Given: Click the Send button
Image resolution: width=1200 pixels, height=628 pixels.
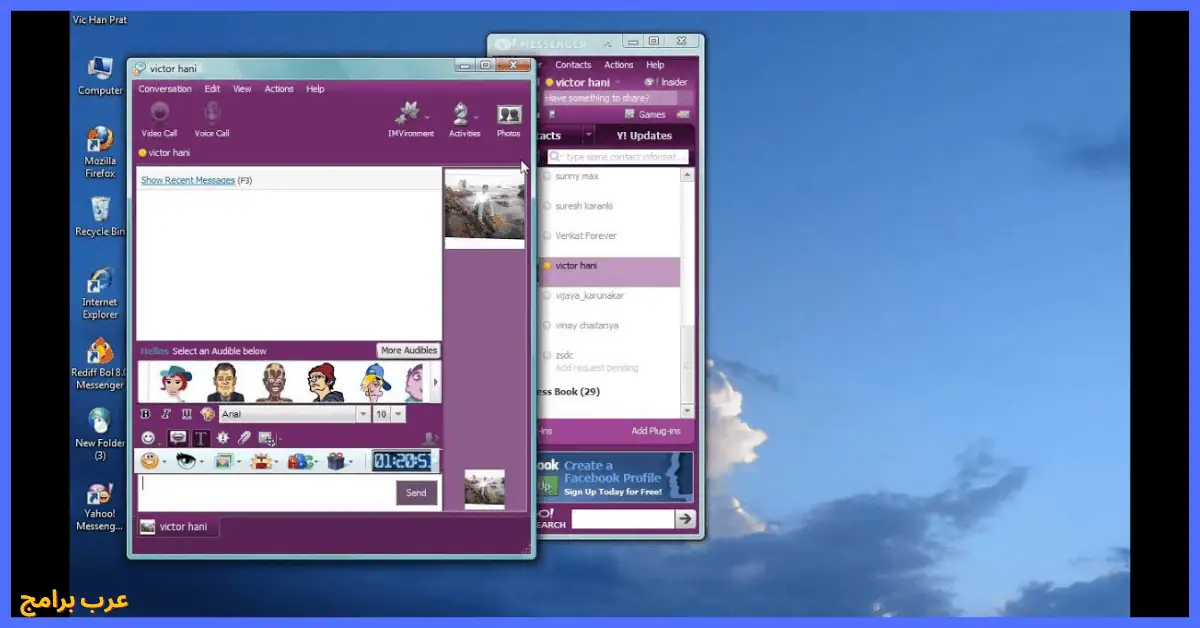Looking at the screenshot, I should (x=416, y=493).
